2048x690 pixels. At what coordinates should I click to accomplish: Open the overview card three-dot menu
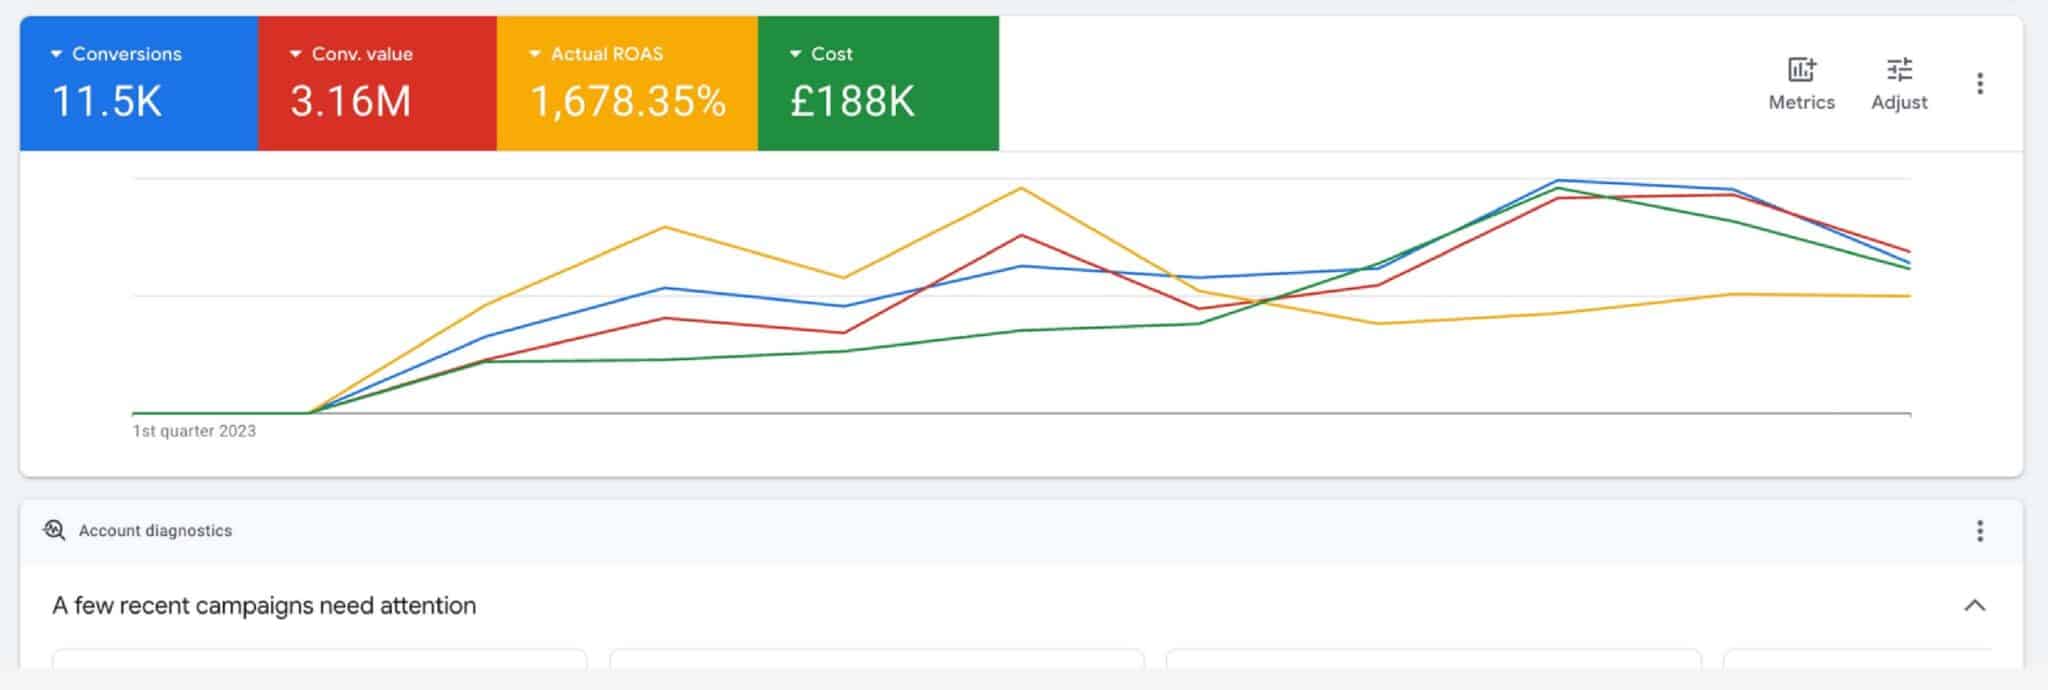coord(1979,84)
